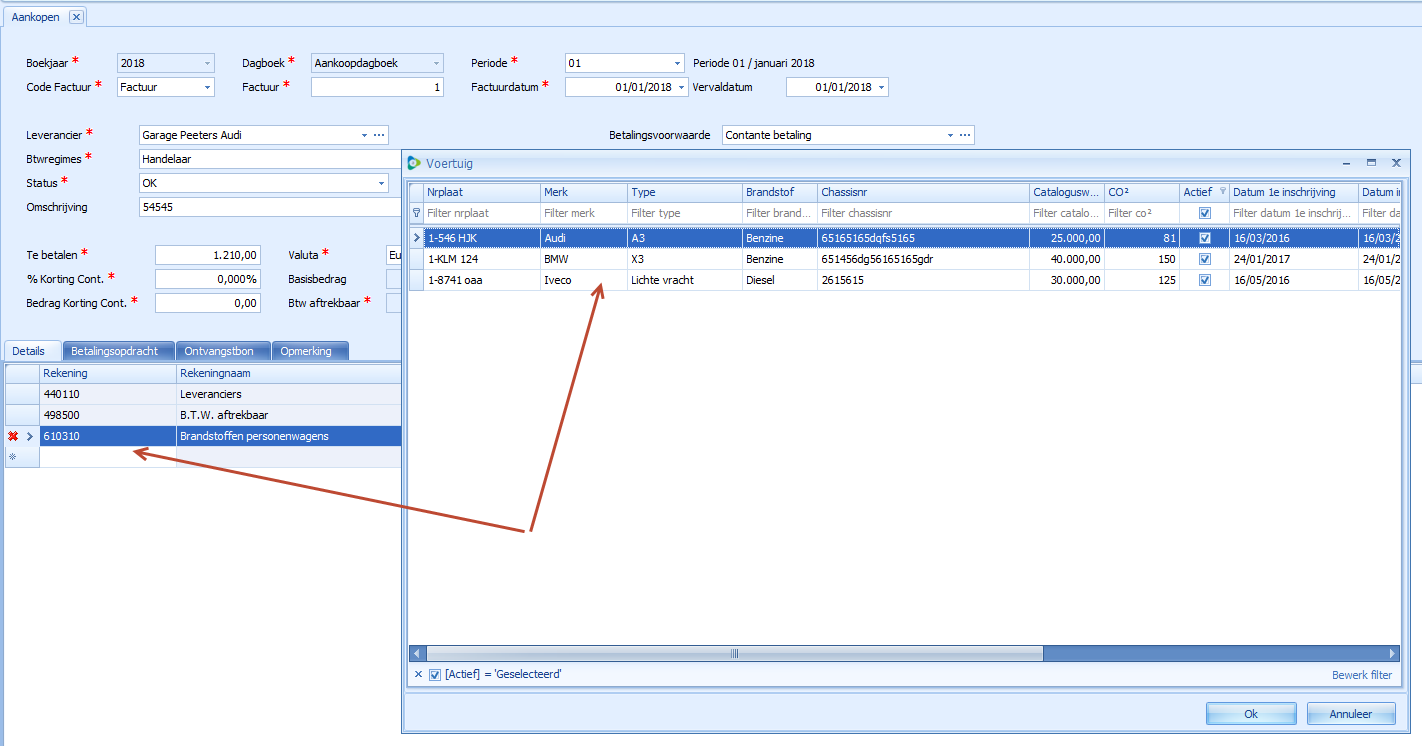Image resolution: width=1422 pixels, height=746 pixels.
Task: Remove active filter with the X at the grid bottom
Action: pos(418,675)
